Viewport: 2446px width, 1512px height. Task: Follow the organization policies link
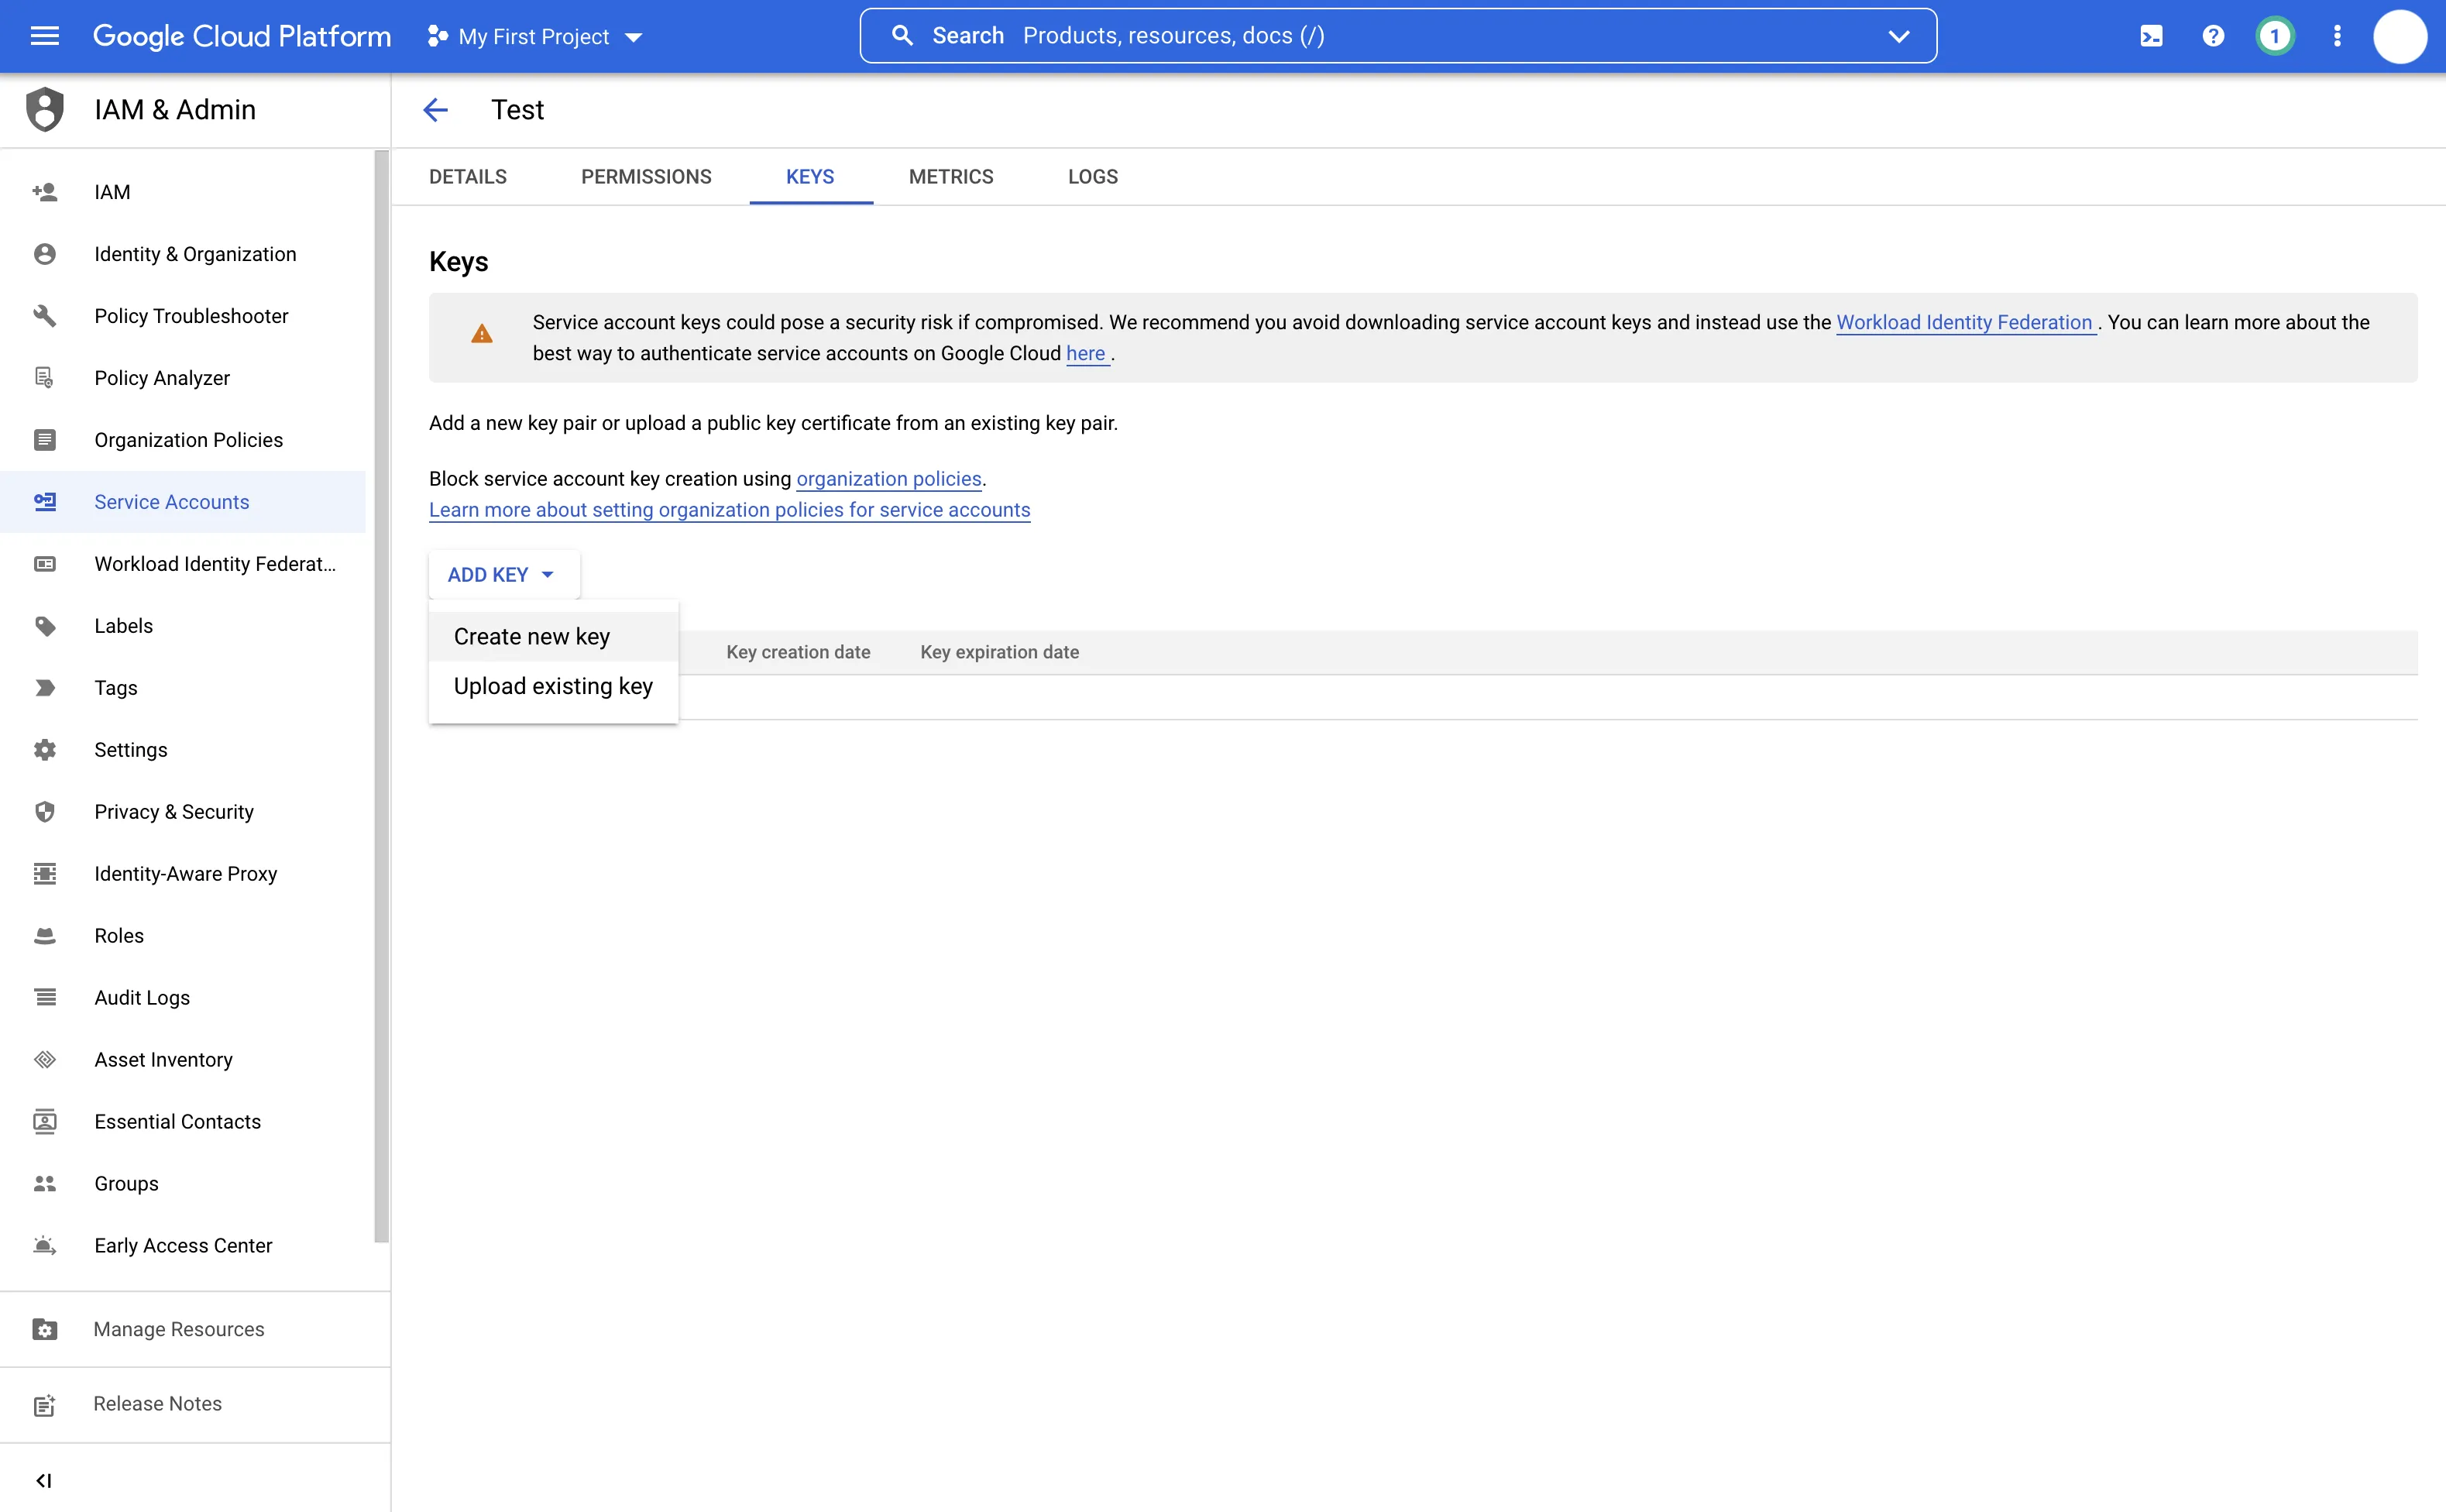click(x=888, y=479)
